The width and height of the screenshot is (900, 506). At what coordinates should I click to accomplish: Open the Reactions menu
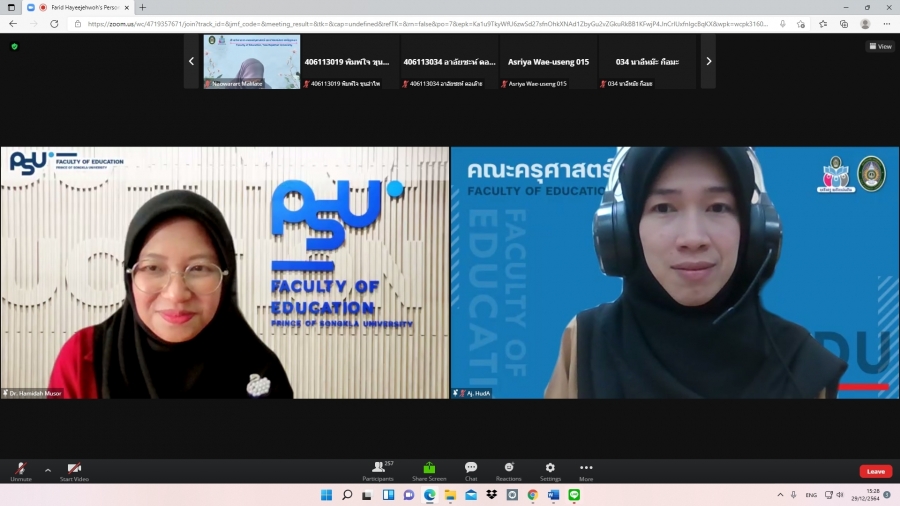[508, 470]
